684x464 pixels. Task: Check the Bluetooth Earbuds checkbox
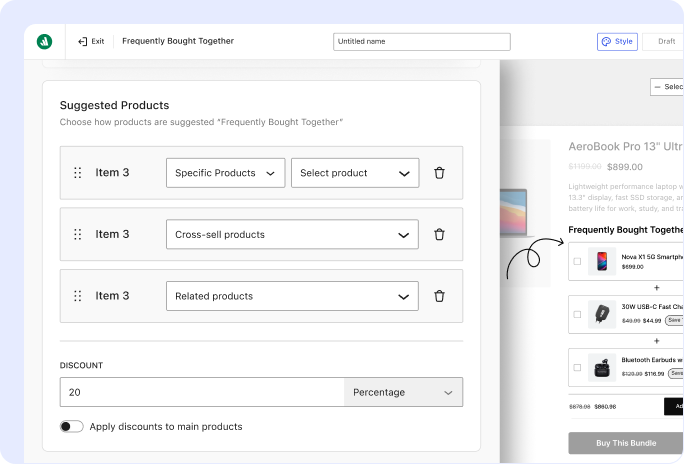click(x=577, y=368)
